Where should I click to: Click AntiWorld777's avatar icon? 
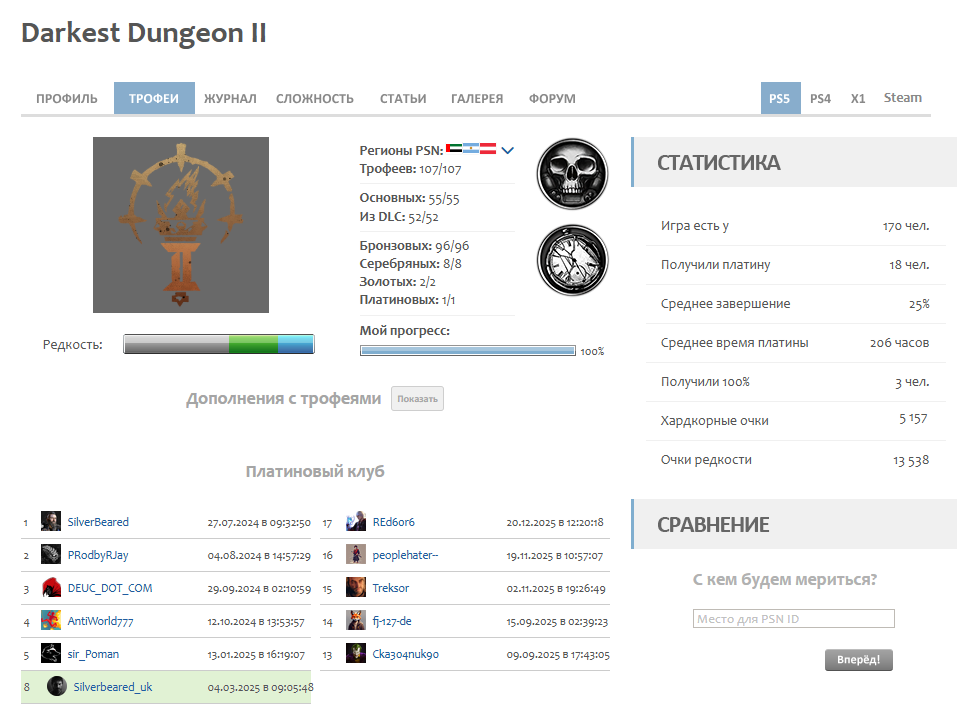tap(51, 621)
